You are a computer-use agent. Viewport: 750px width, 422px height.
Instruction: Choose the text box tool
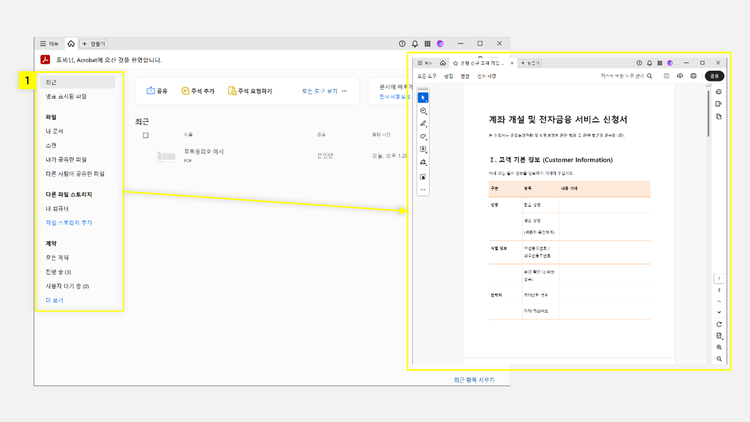pyautogui.click(x=423, y=150)
